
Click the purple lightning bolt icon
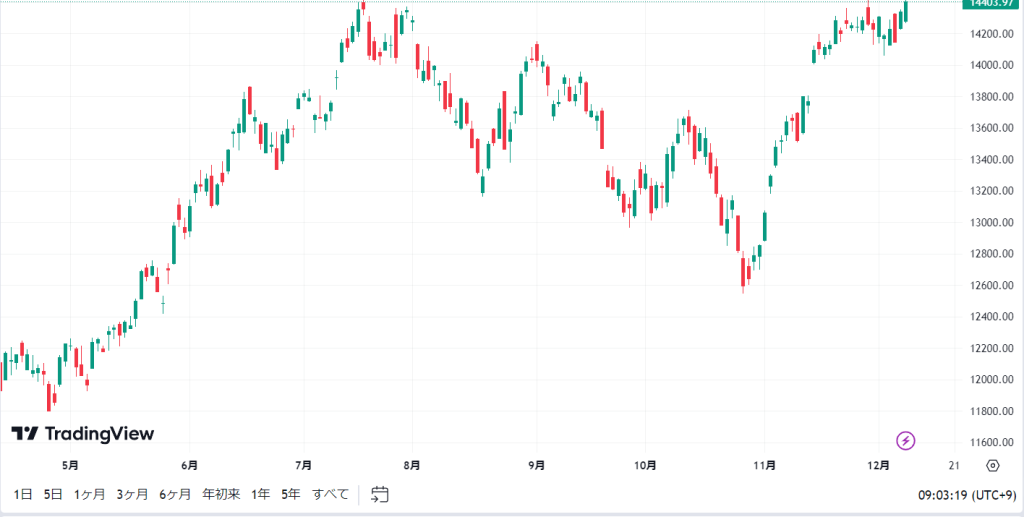click(905, 441)
